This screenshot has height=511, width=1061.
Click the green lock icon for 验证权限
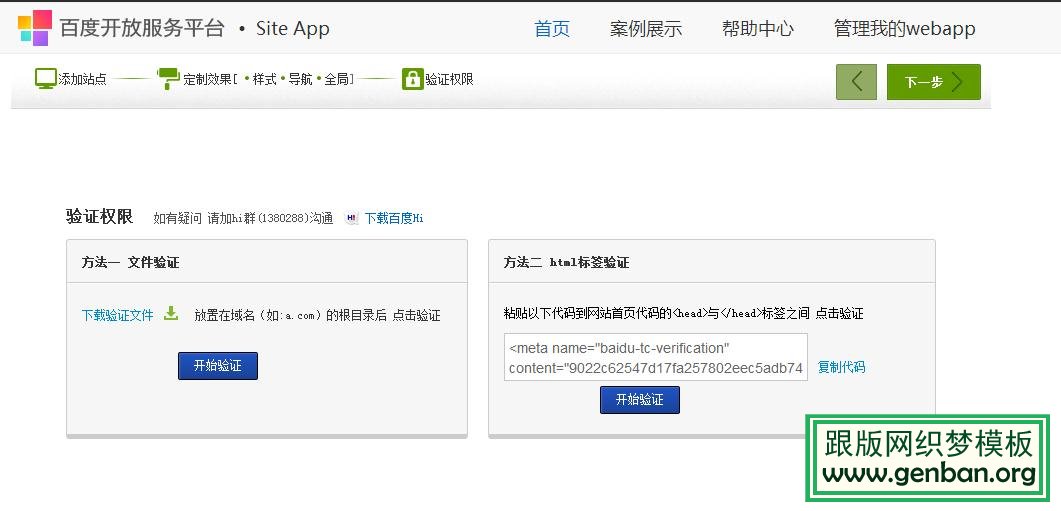(x=412, y=79)
